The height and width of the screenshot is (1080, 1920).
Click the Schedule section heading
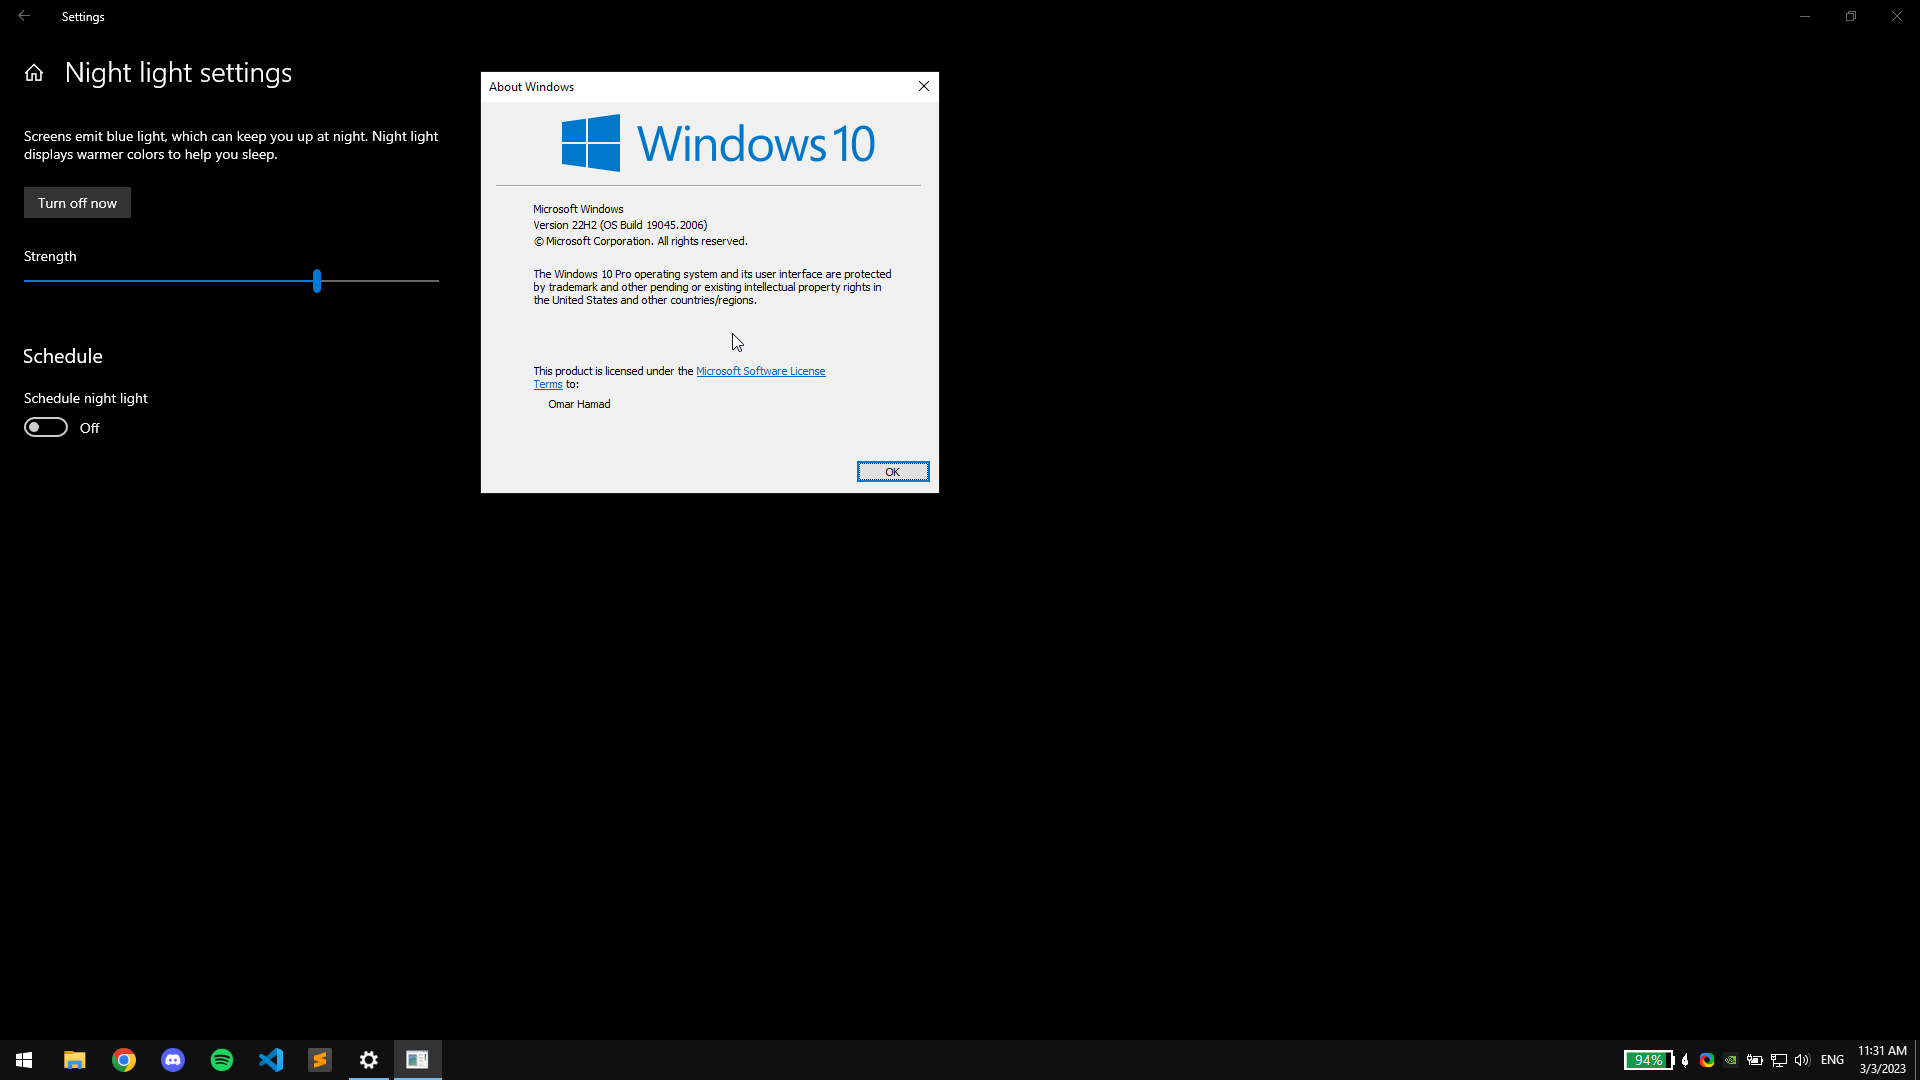point(63,357)
